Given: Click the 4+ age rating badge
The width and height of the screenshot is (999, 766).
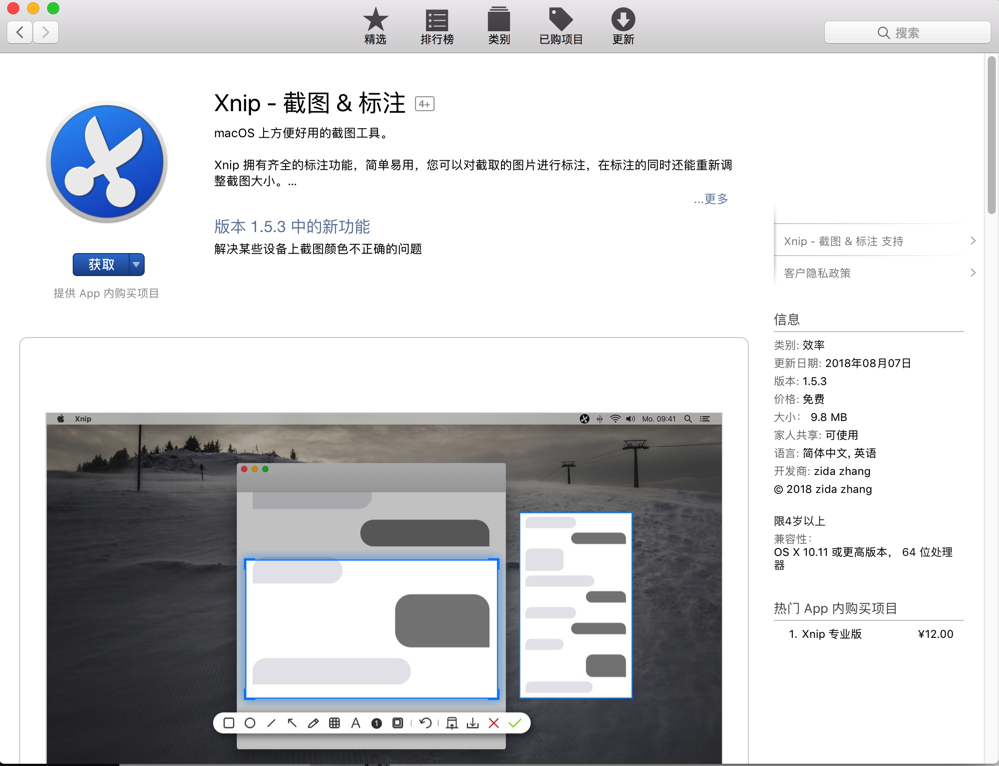Looking at the screenshot, I should (x=424, y=104).
